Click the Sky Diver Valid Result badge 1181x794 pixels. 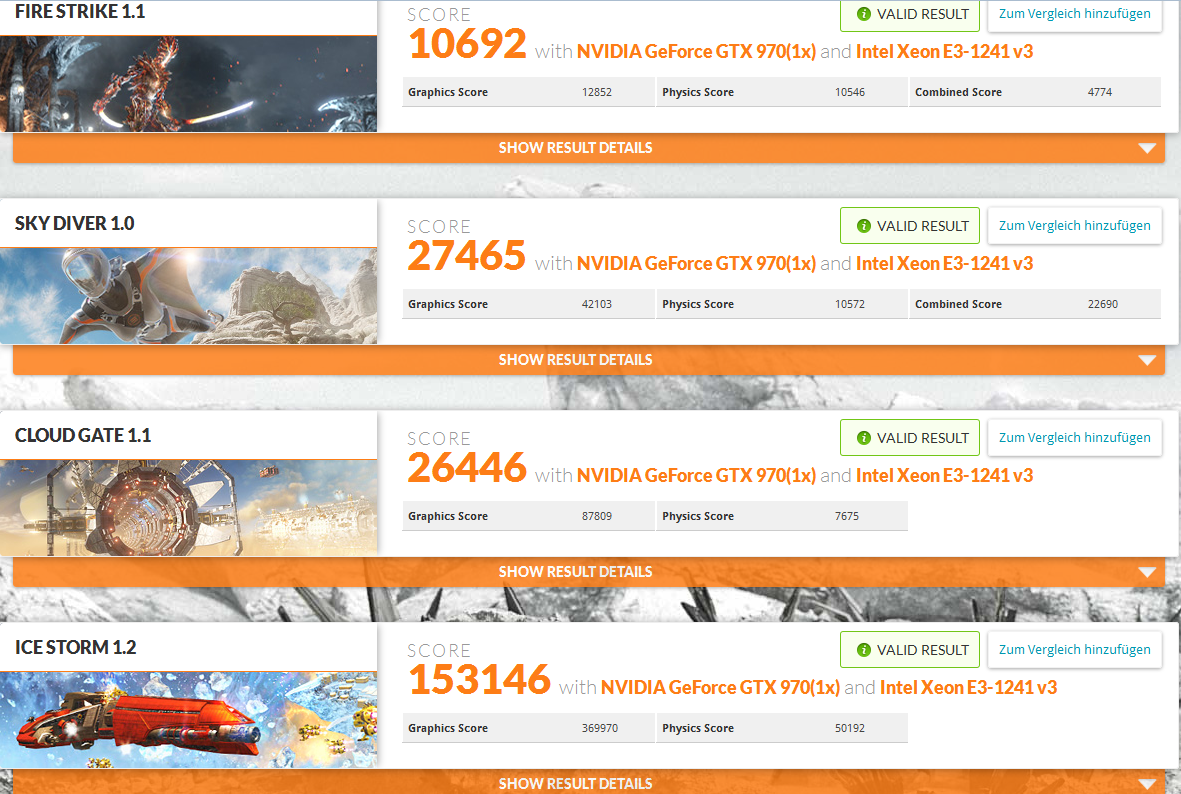point(910,226)
